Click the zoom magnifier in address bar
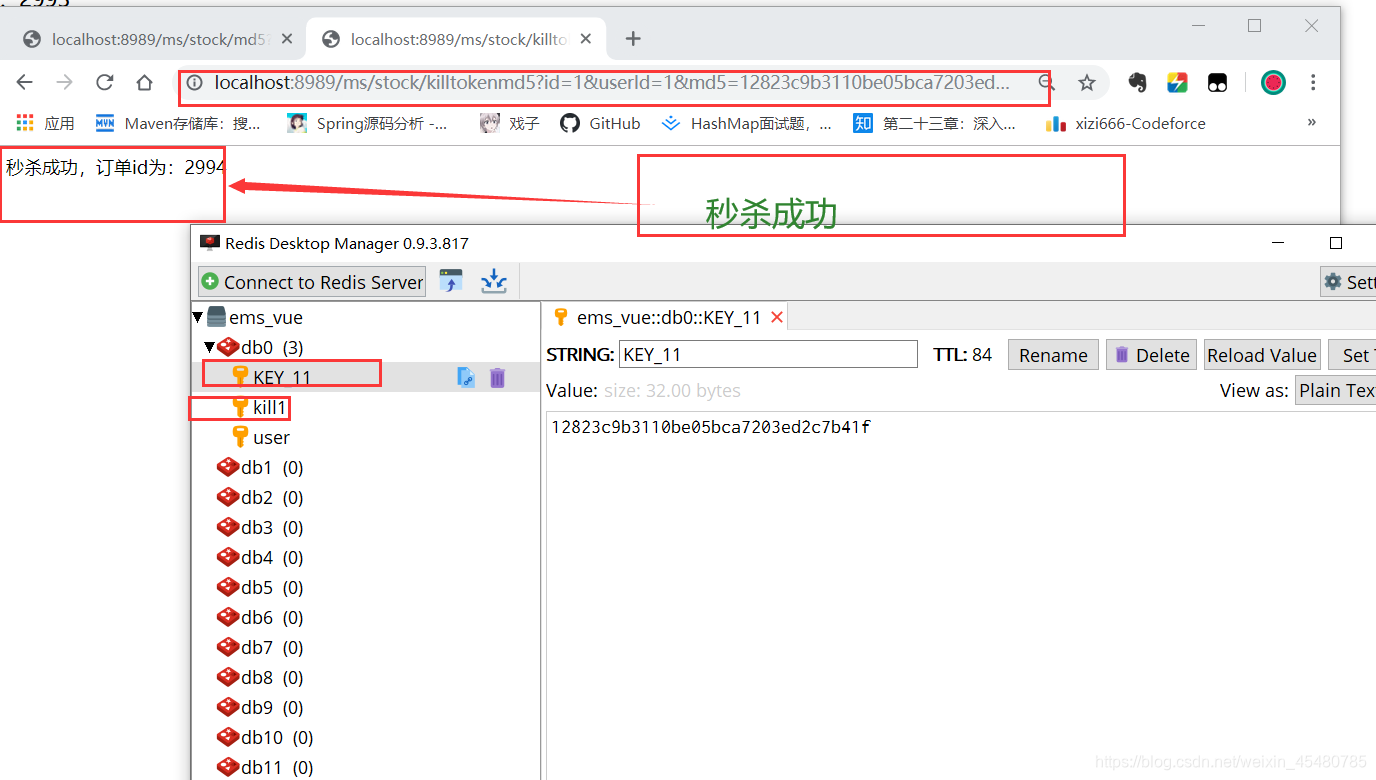1376x780 pixels. [x=1046, y=83]
